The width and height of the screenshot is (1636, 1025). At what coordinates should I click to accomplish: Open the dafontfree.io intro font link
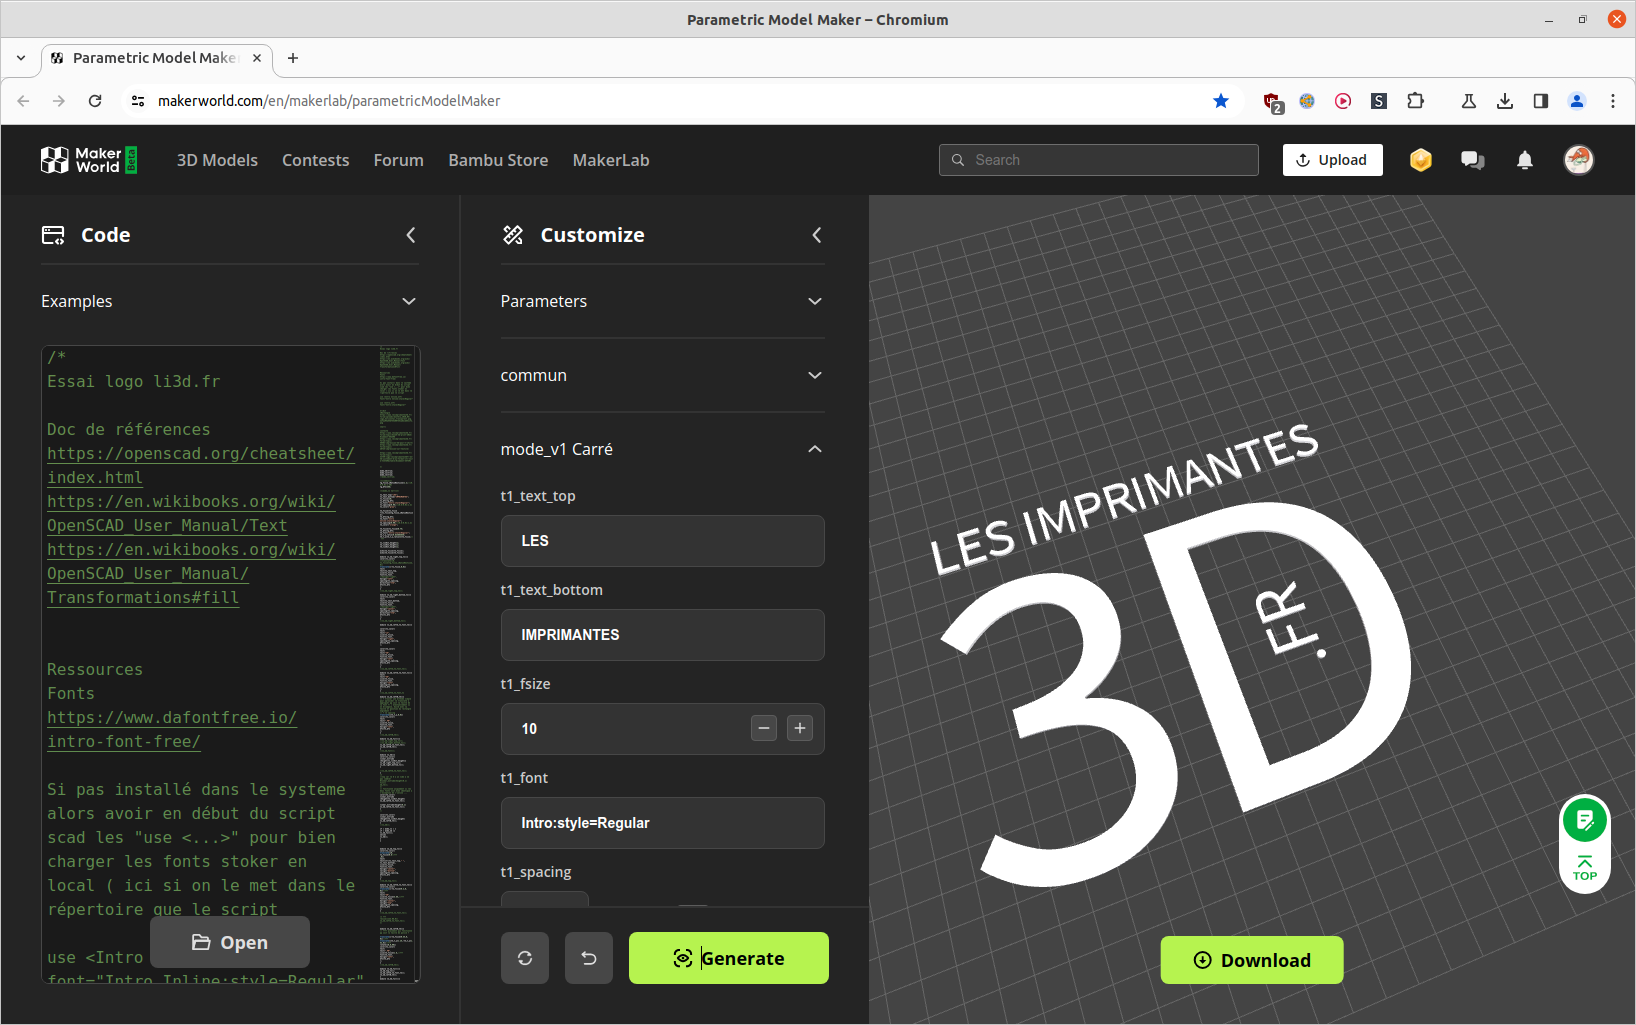point(172,729)
